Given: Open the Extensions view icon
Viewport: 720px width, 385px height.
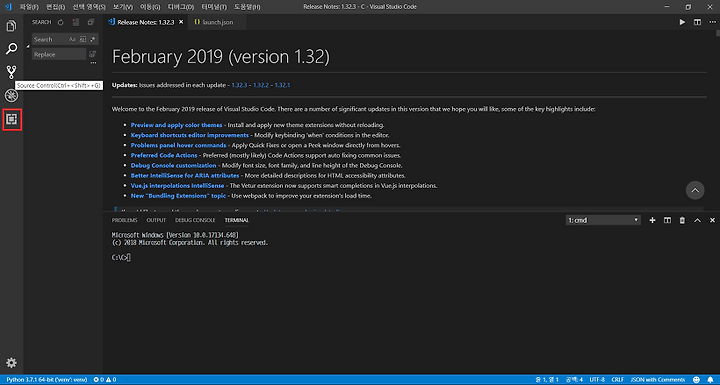Looking at the screenshot, I should (x=11, y=119).
